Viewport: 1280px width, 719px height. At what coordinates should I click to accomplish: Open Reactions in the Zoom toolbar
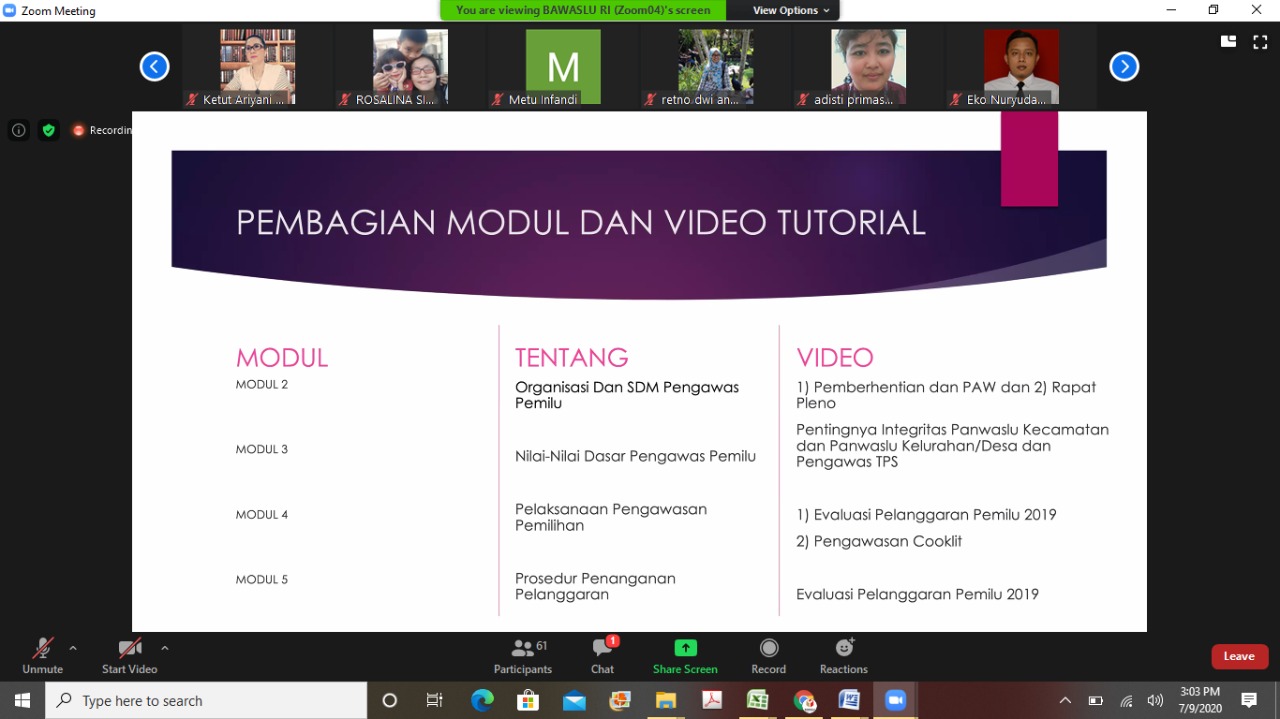click(843, 655)
